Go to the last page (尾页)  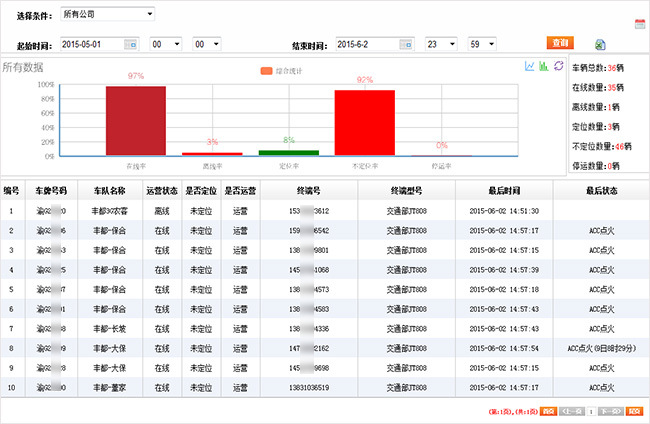coord(634,411)
